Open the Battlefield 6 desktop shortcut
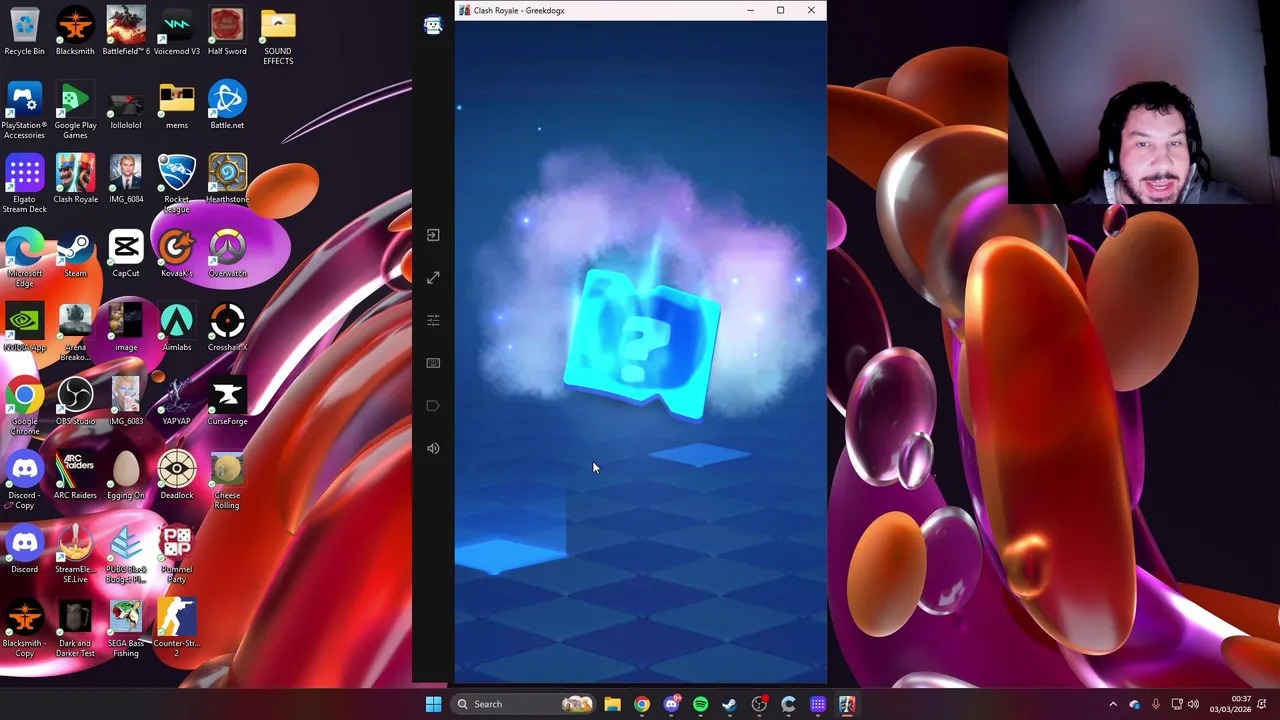Viewport: 1280px width, 720px height. [126, 33]
